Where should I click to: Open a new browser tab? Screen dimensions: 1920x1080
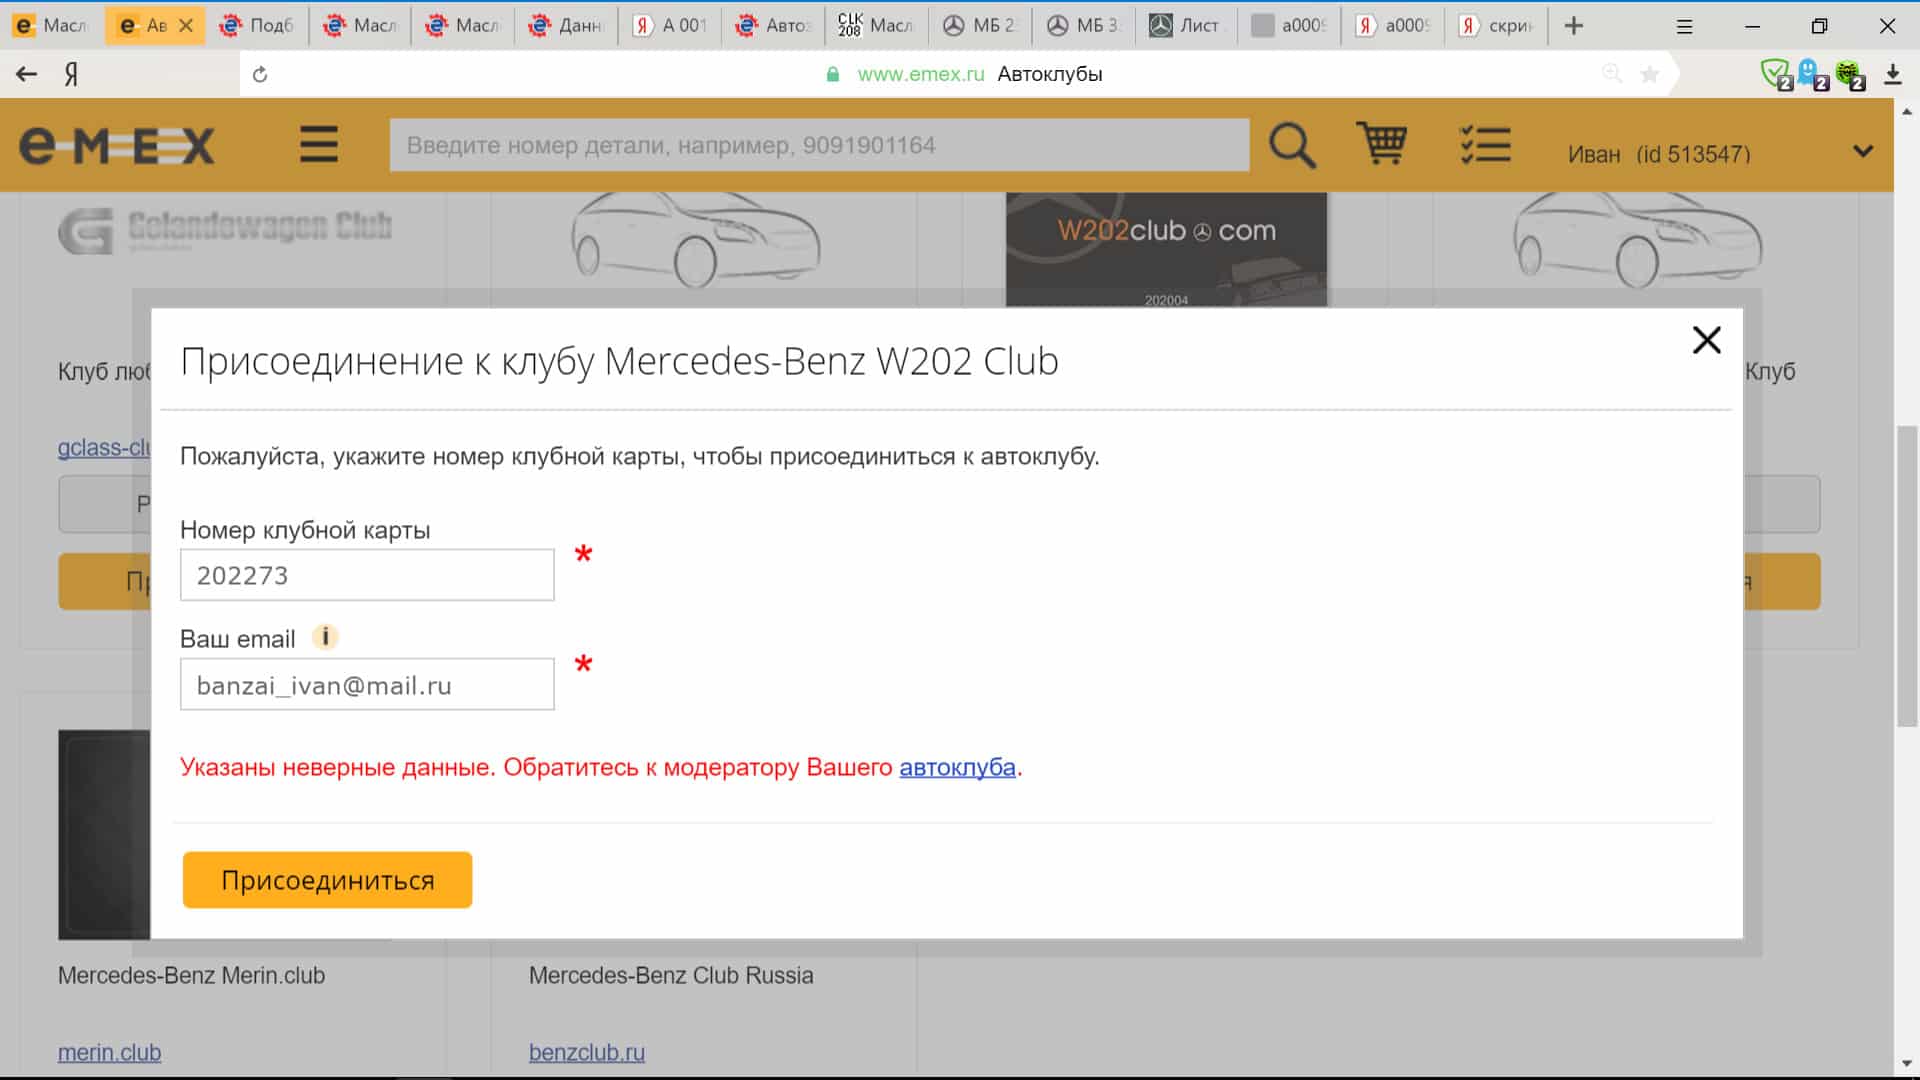[x=1574, y=26]
